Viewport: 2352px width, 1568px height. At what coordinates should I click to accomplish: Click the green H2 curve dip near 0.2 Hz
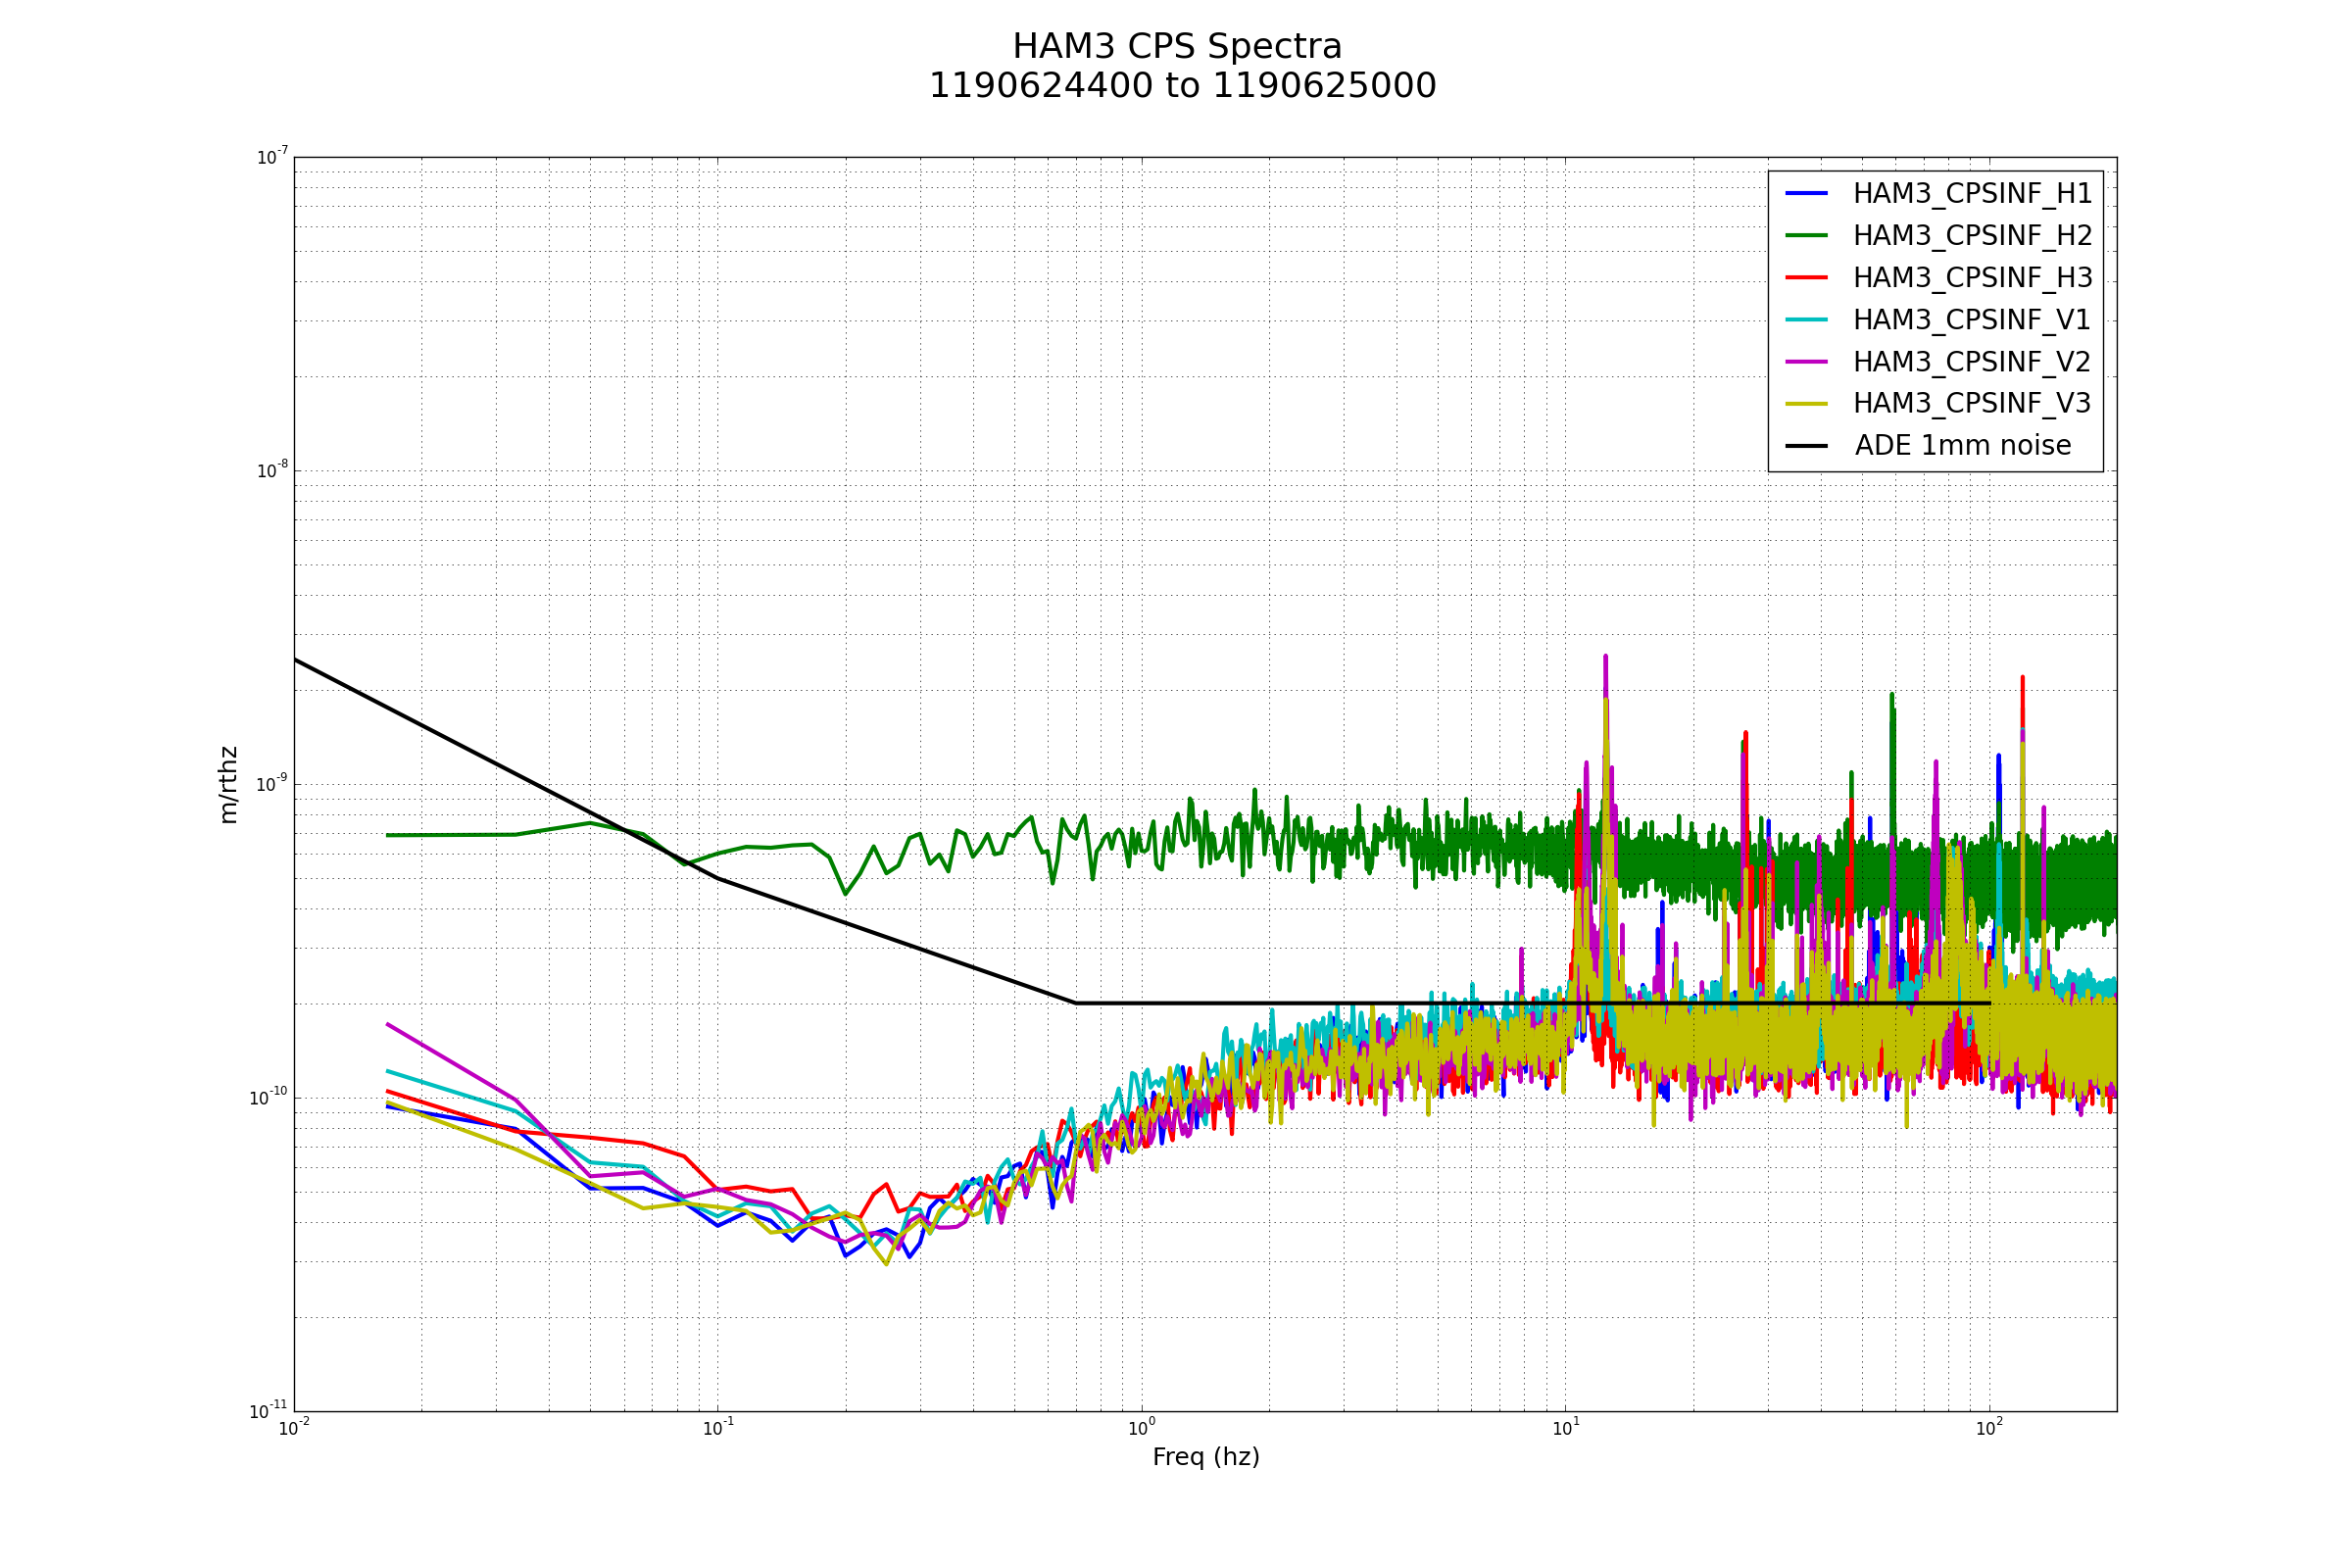(845, 892)
